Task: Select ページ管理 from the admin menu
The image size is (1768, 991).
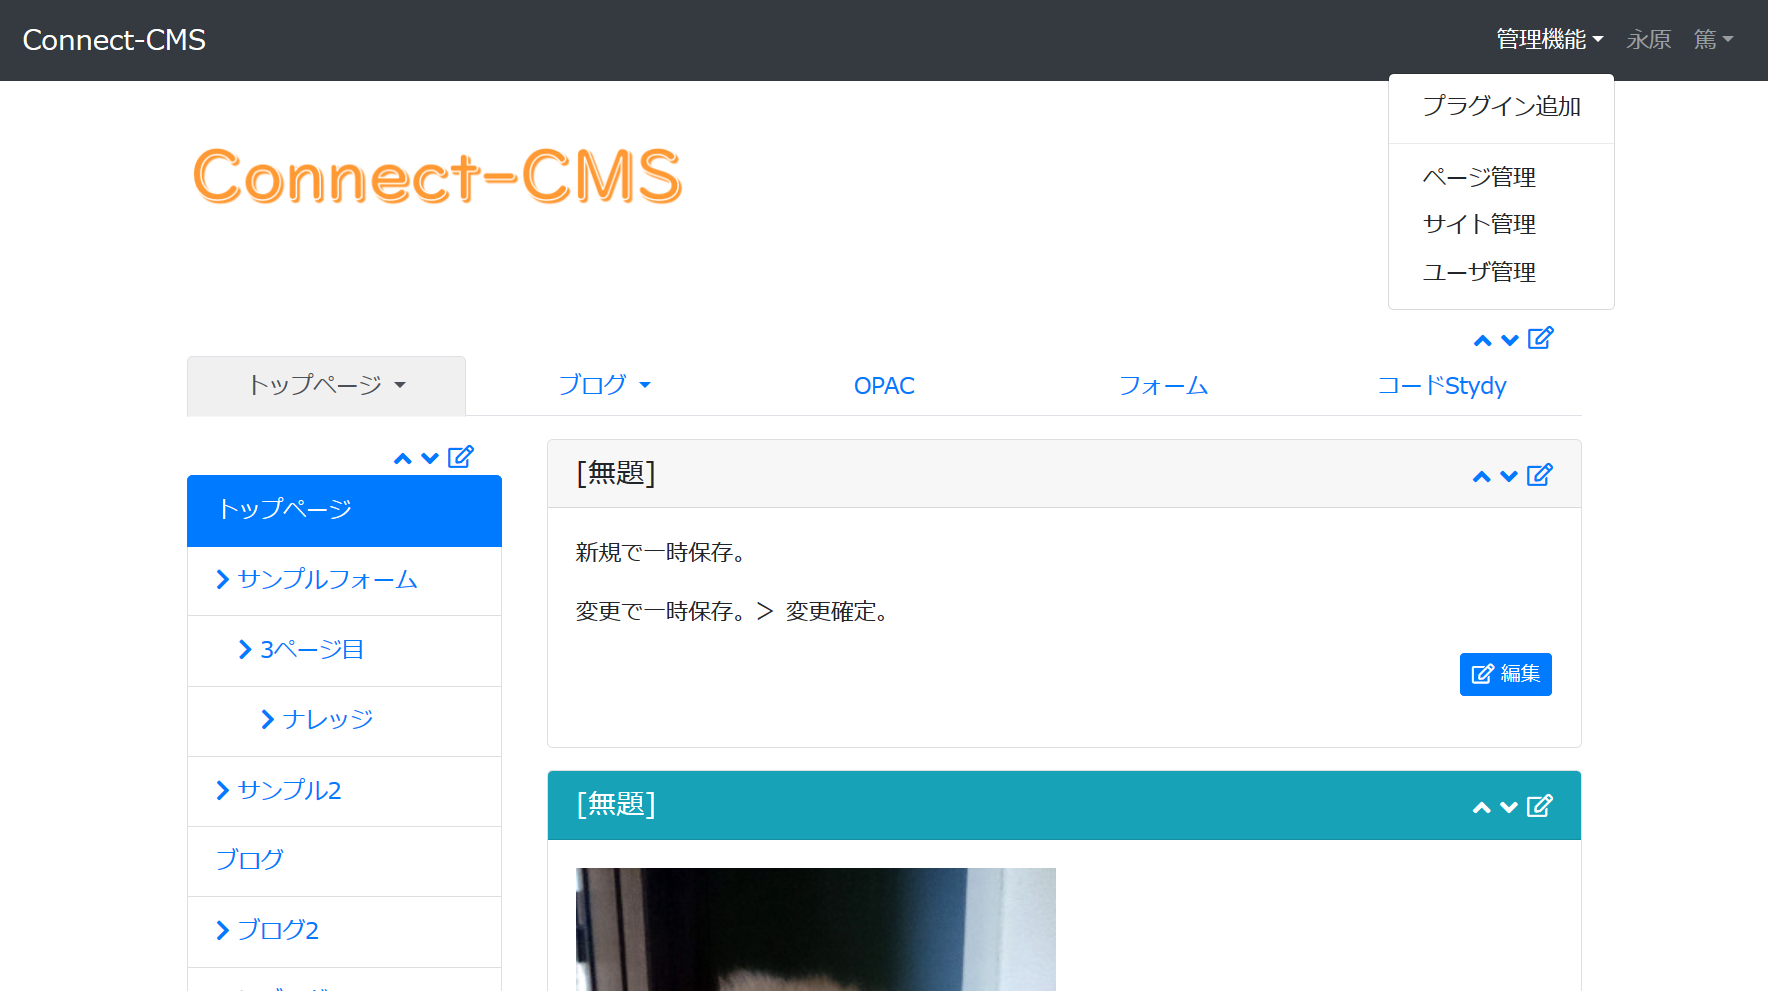Action: click(x=1479, y=177)
